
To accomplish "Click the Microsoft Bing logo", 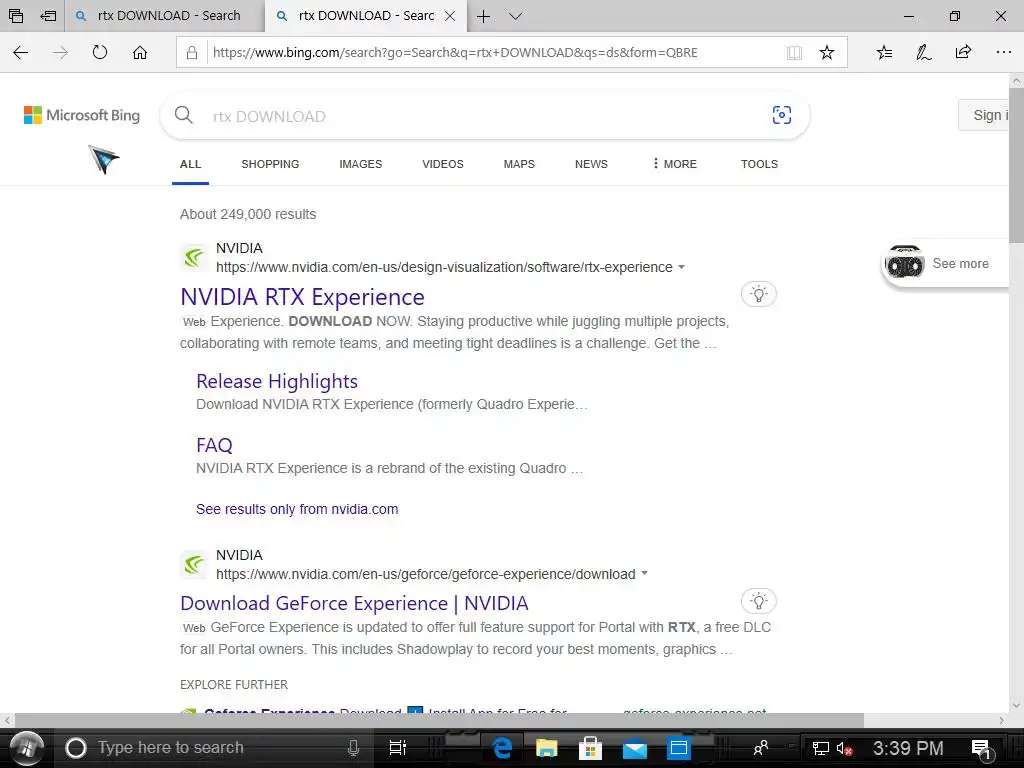I will click(x=82, y=115).
